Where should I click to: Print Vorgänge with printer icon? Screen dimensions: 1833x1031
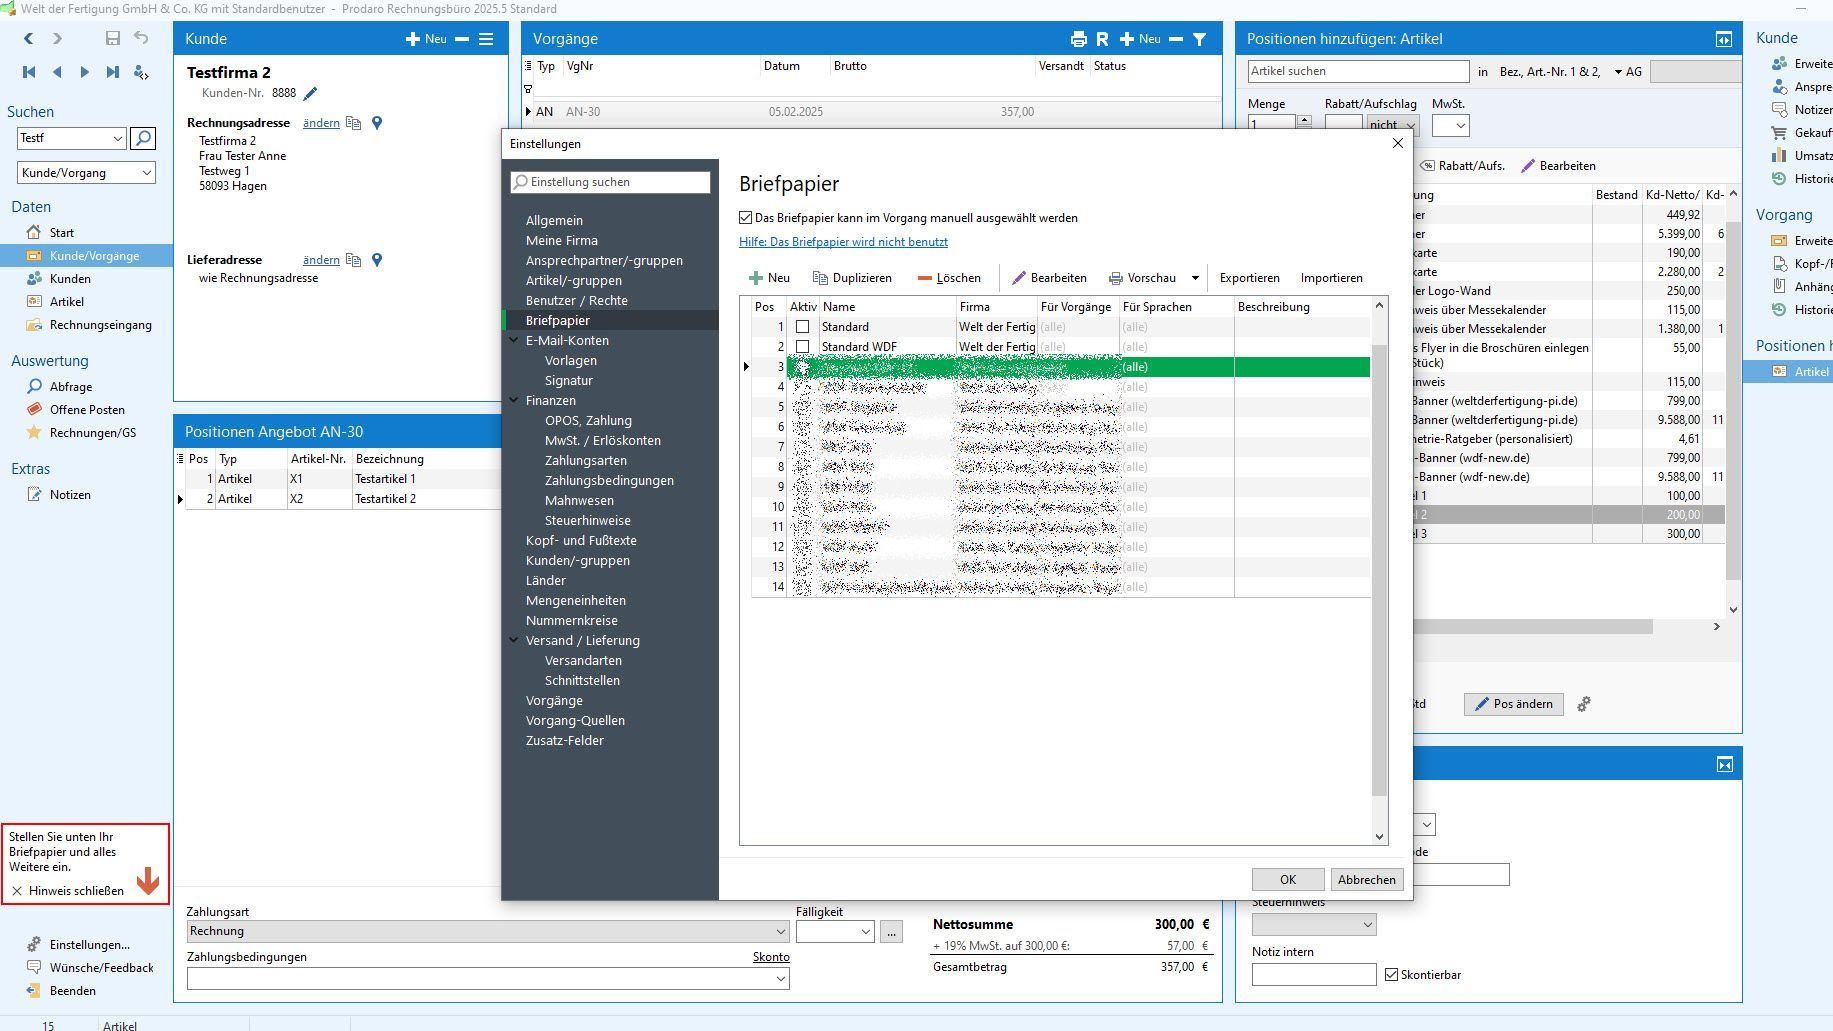coord(1078,39)
